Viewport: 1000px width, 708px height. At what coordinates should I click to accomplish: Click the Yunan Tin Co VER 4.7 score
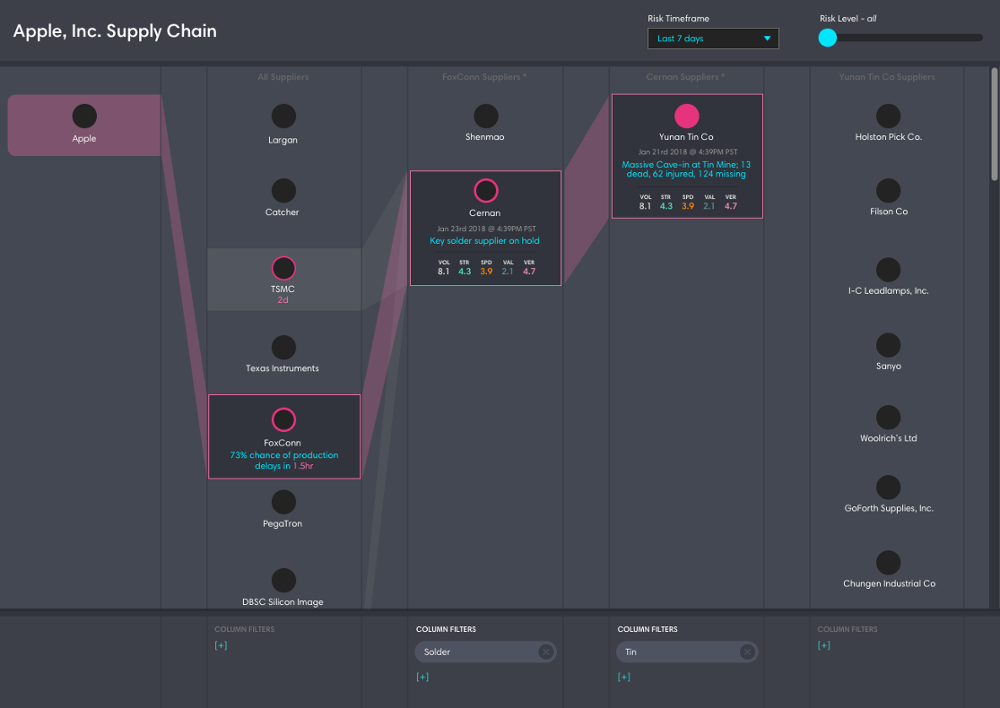coord(731,202)
